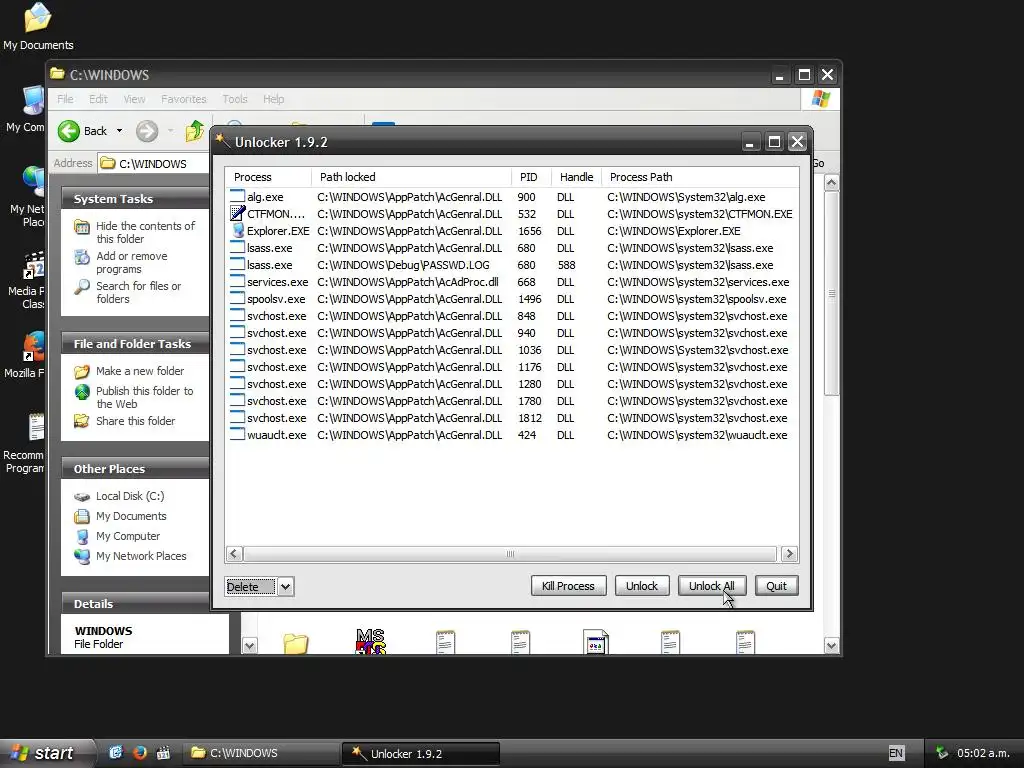Open the Help menu in Explorer
The image size is (1024, 768).
274,99
